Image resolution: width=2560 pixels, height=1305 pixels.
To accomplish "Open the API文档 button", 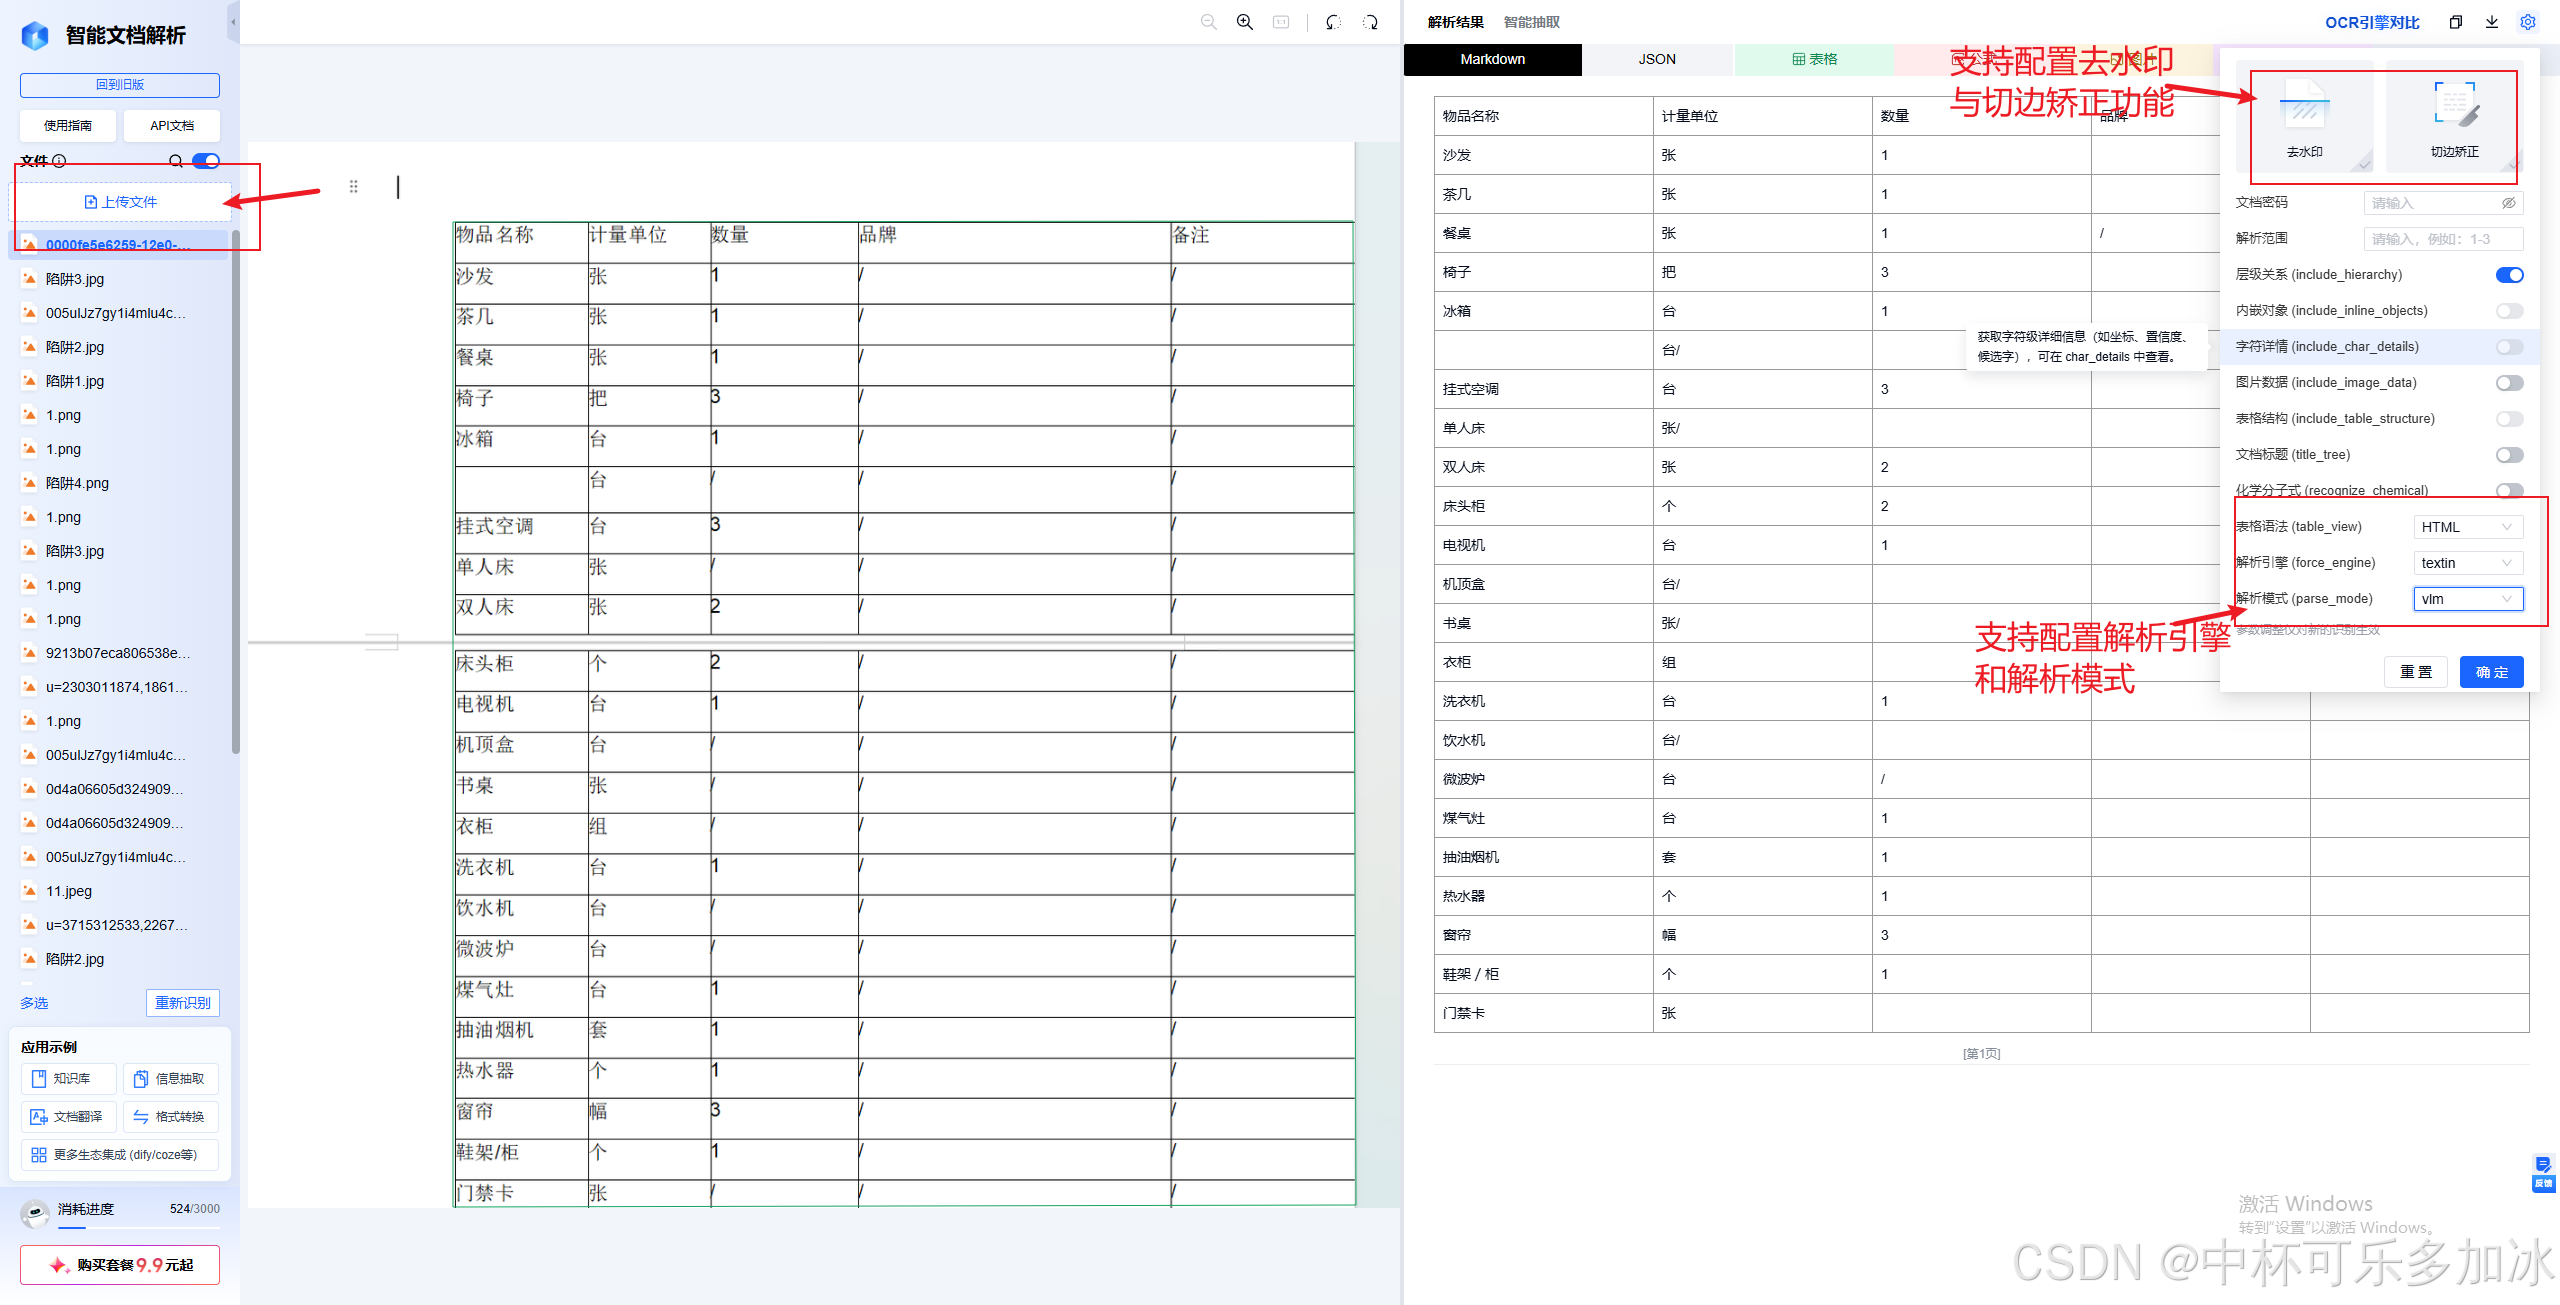I will click(172, 126).
